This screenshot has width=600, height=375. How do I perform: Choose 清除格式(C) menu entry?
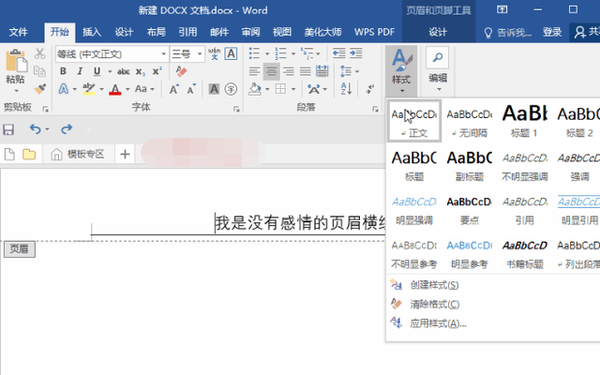434,305
